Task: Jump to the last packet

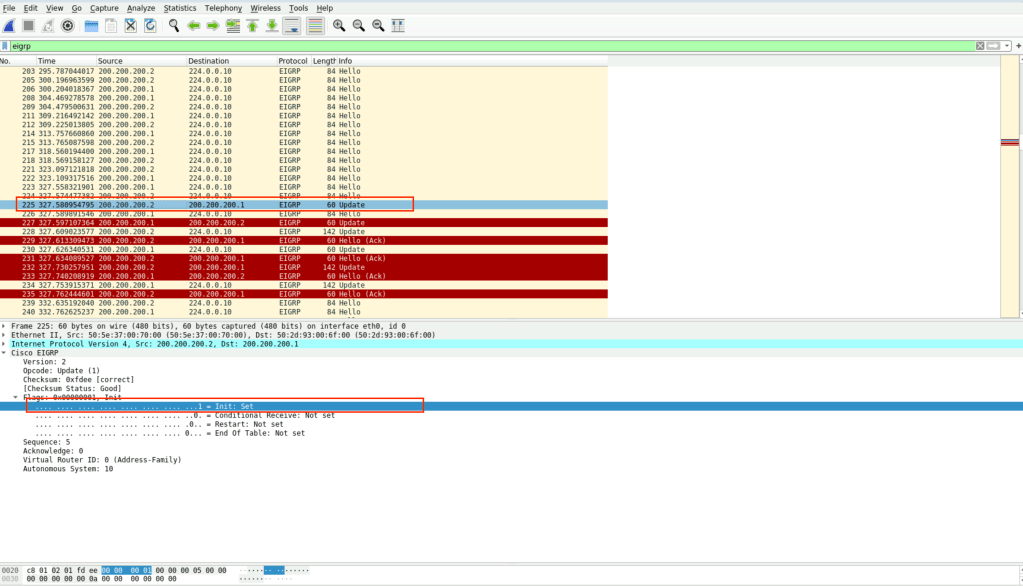Action: coord(271,25)
